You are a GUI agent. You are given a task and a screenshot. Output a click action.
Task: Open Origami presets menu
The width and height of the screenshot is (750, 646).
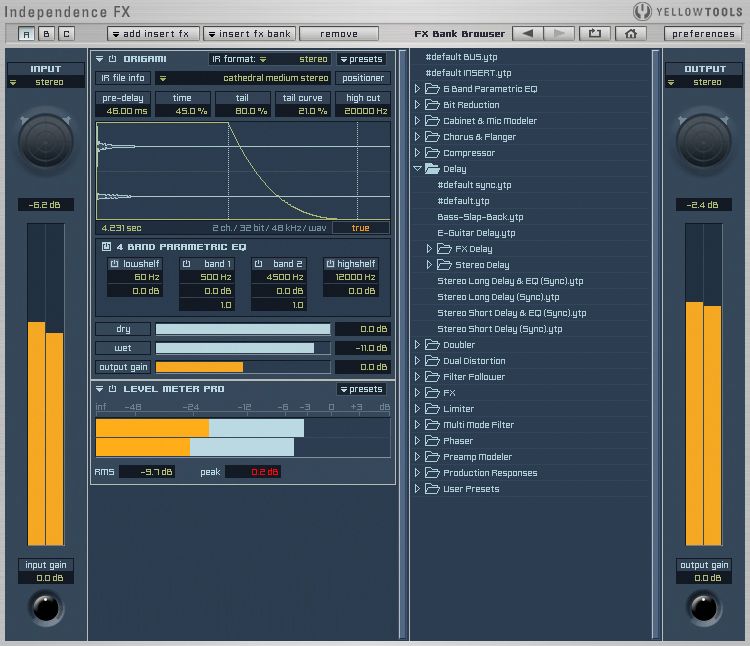(362, 59)
